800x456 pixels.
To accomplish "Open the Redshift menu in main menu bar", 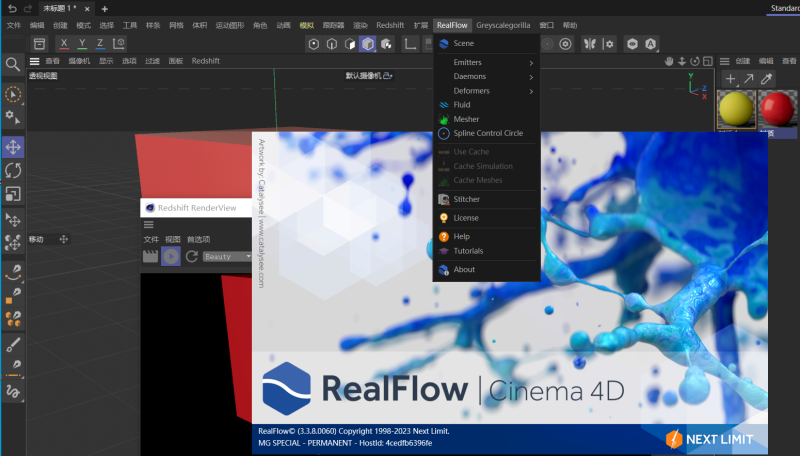I will [x=390, y=25].
